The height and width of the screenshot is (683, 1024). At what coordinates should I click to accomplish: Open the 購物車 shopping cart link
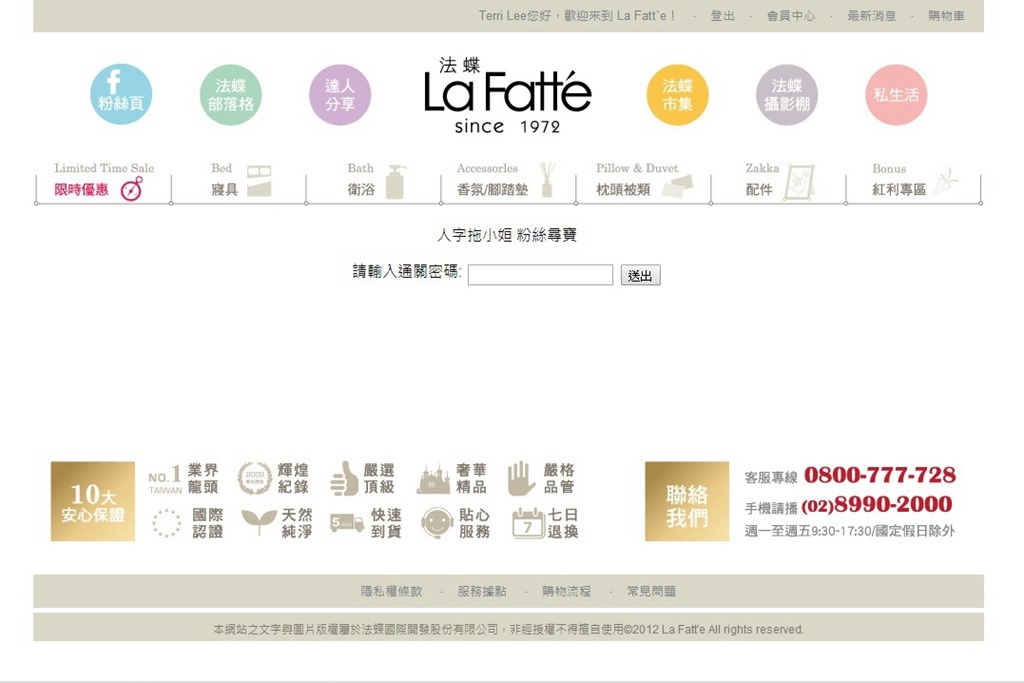click(946, 16)
